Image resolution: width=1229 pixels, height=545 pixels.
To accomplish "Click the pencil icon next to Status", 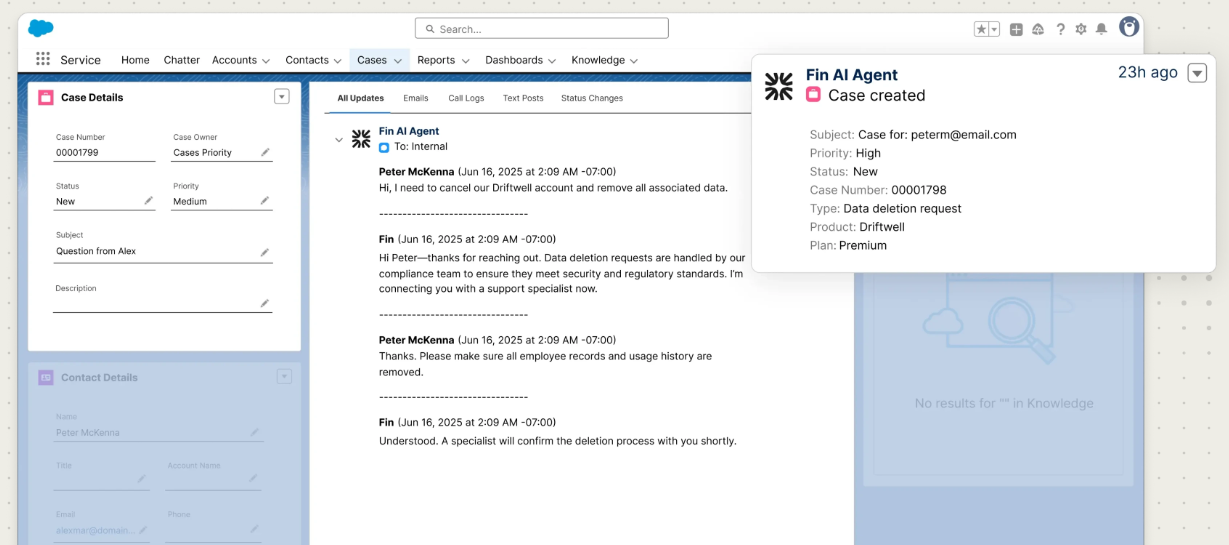I will (149, 201).
